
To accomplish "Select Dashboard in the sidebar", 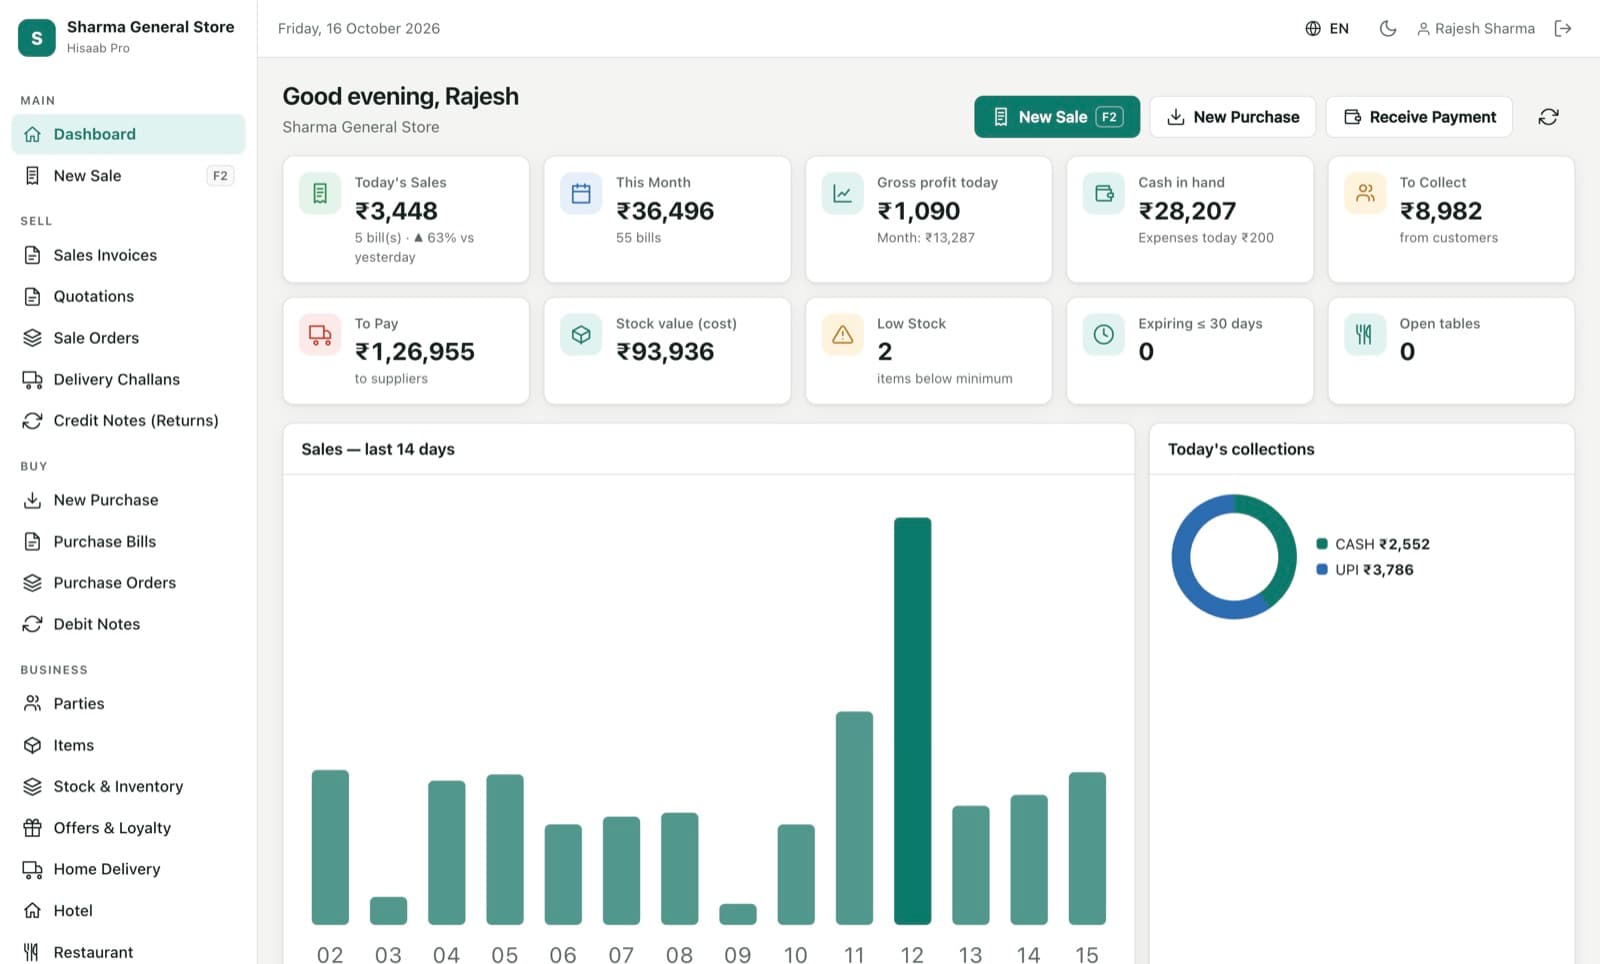I will pos(128,134).
